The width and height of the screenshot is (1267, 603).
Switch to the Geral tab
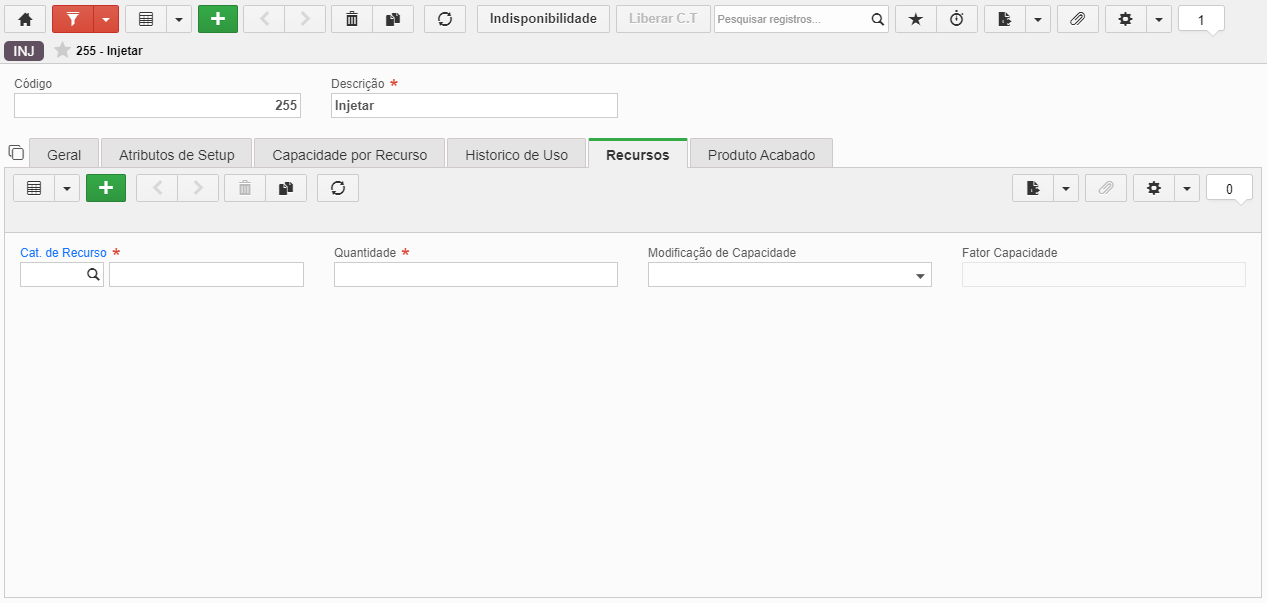pos(64,155)
